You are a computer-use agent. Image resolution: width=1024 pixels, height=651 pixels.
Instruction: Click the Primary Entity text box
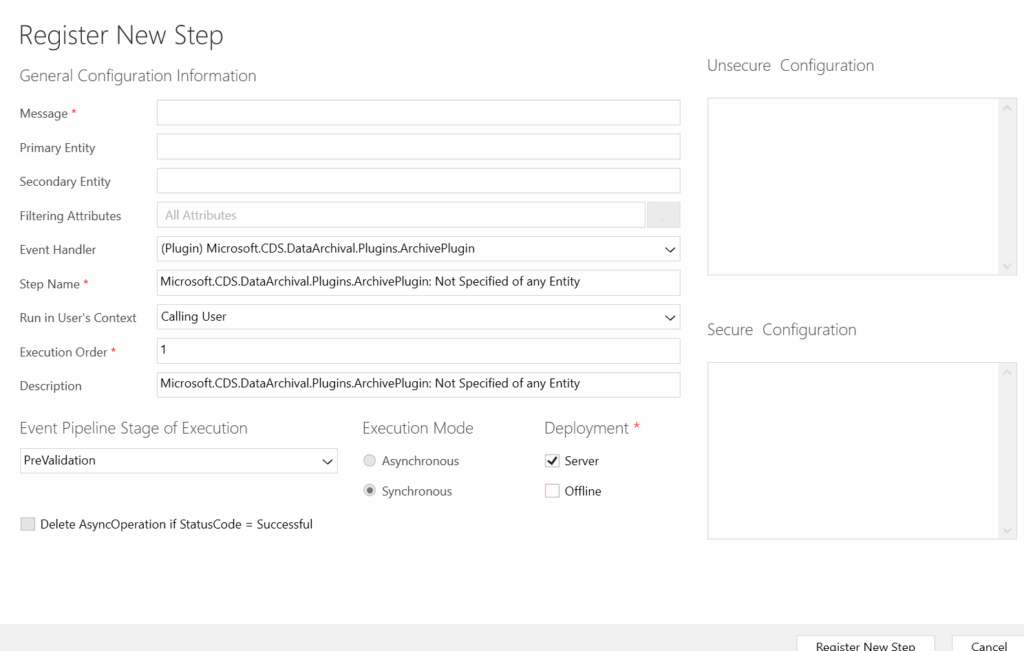tap(418, 147)
